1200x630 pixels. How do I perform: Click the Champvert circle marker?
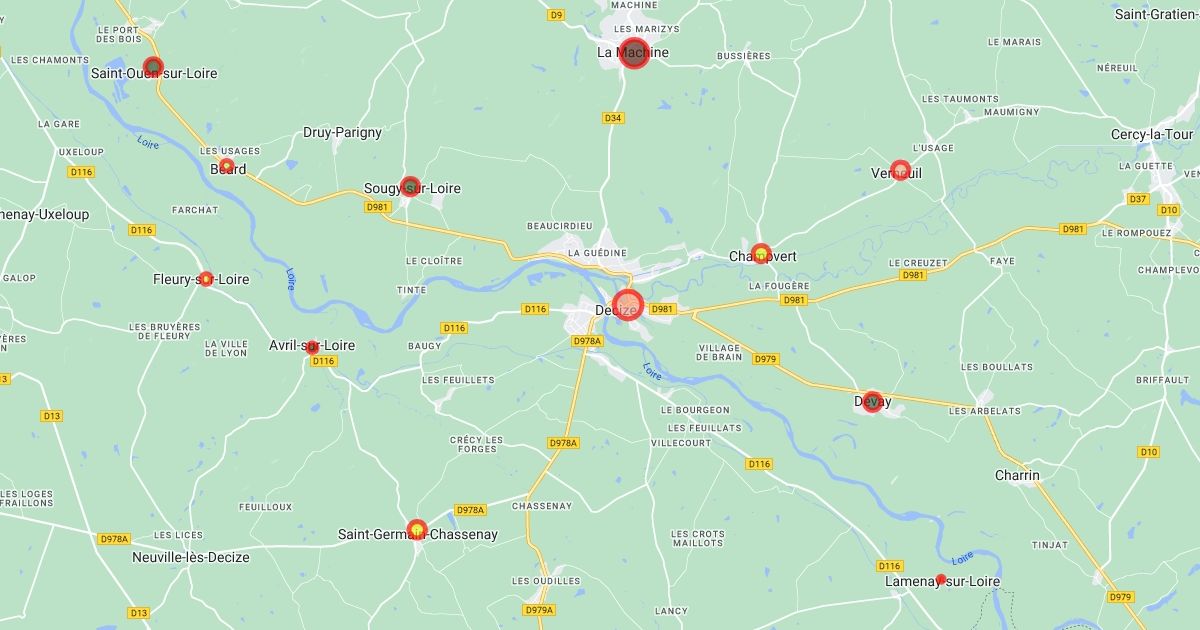[x=761, y=253]
